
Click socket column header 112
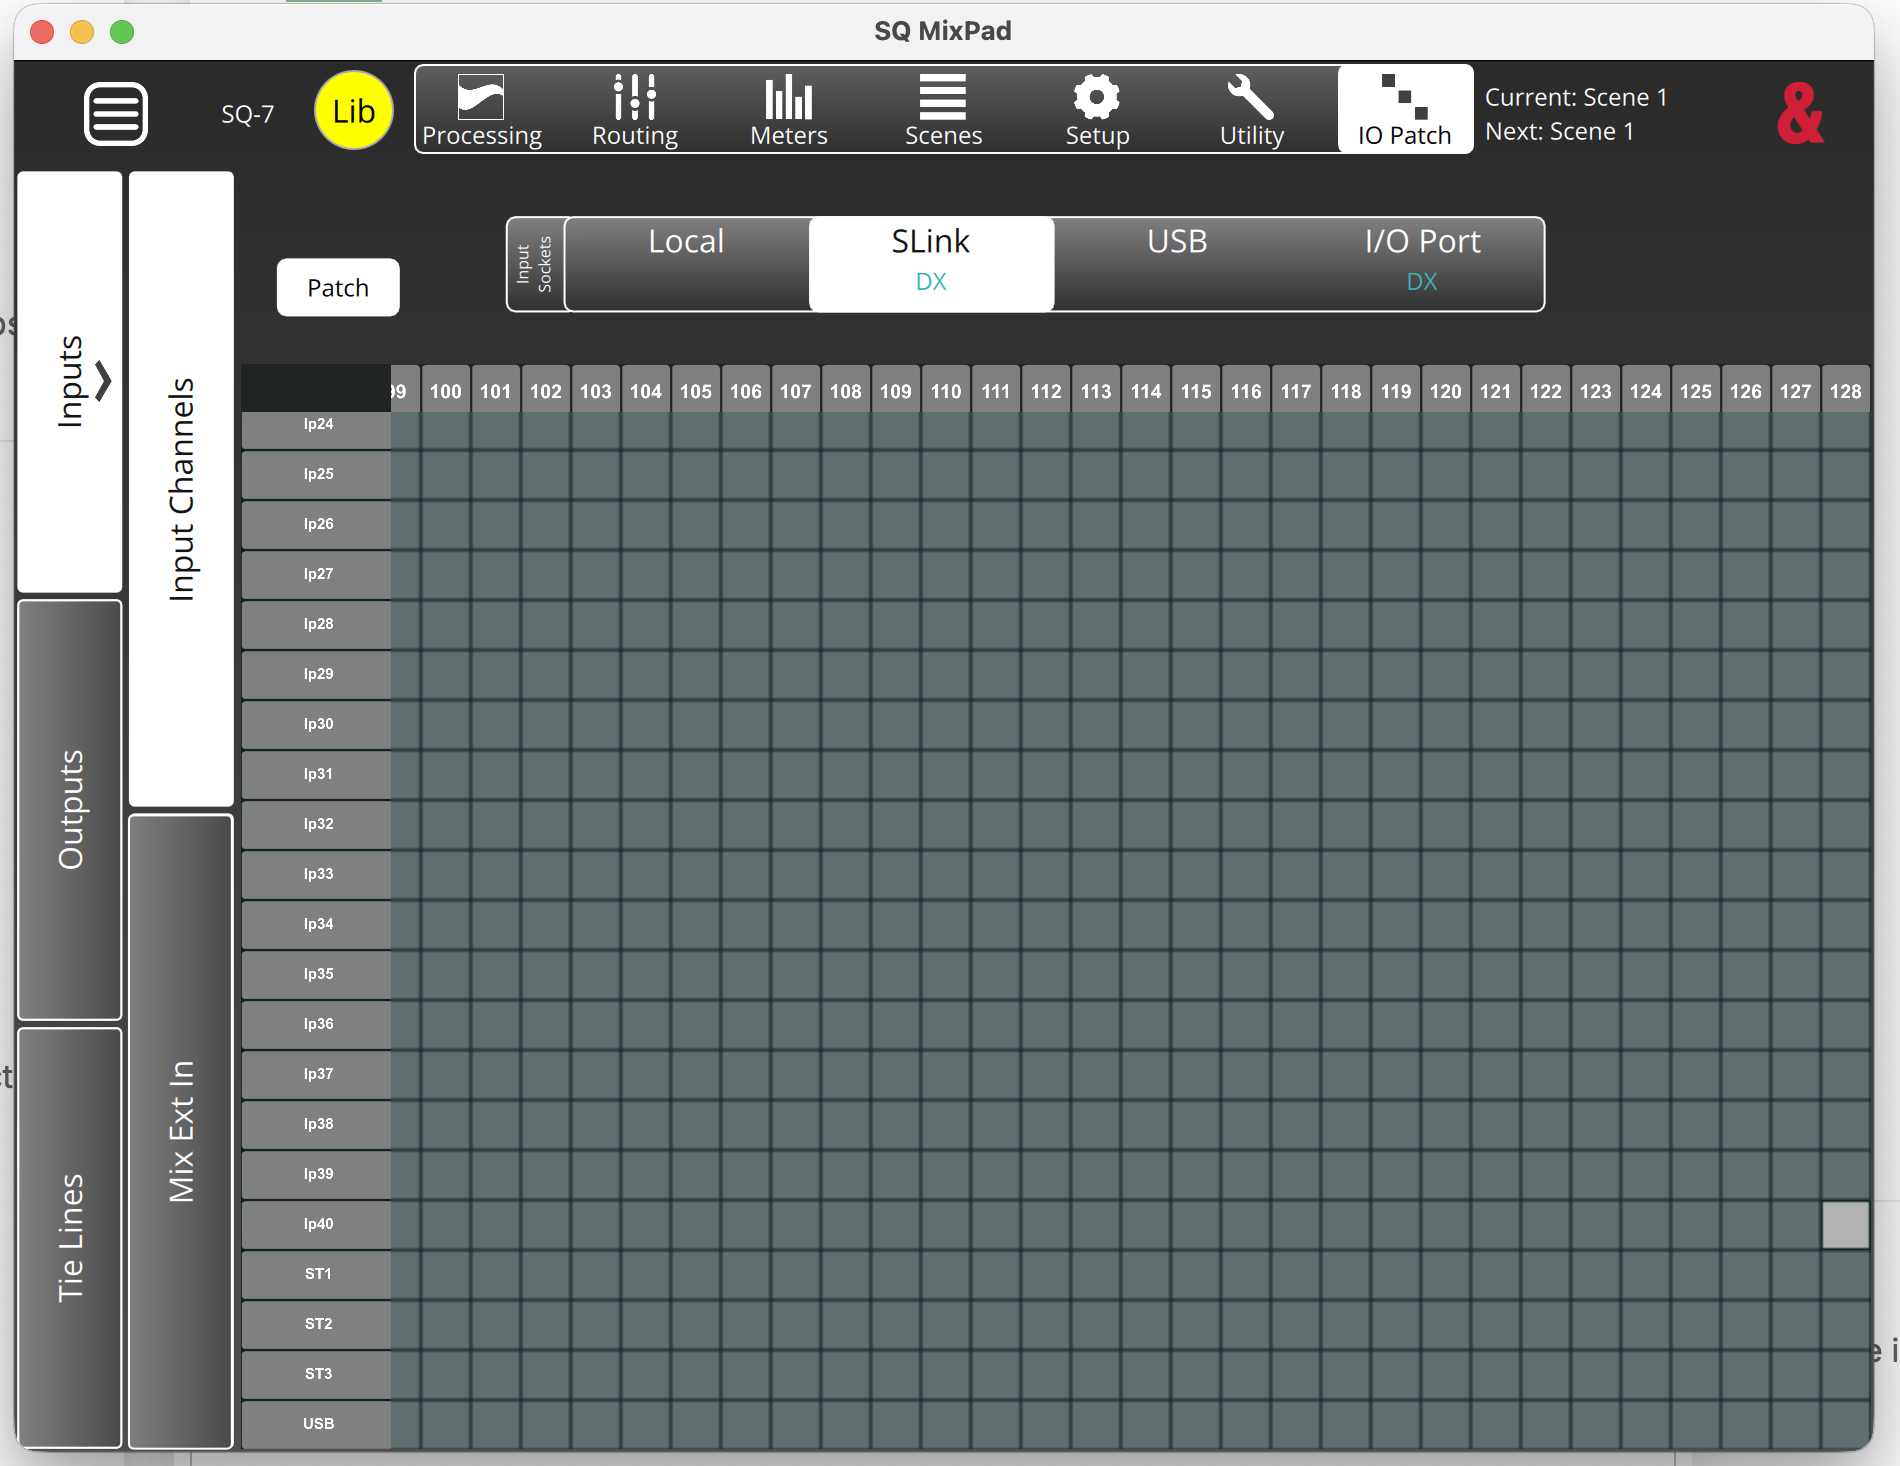(1046, 389)
